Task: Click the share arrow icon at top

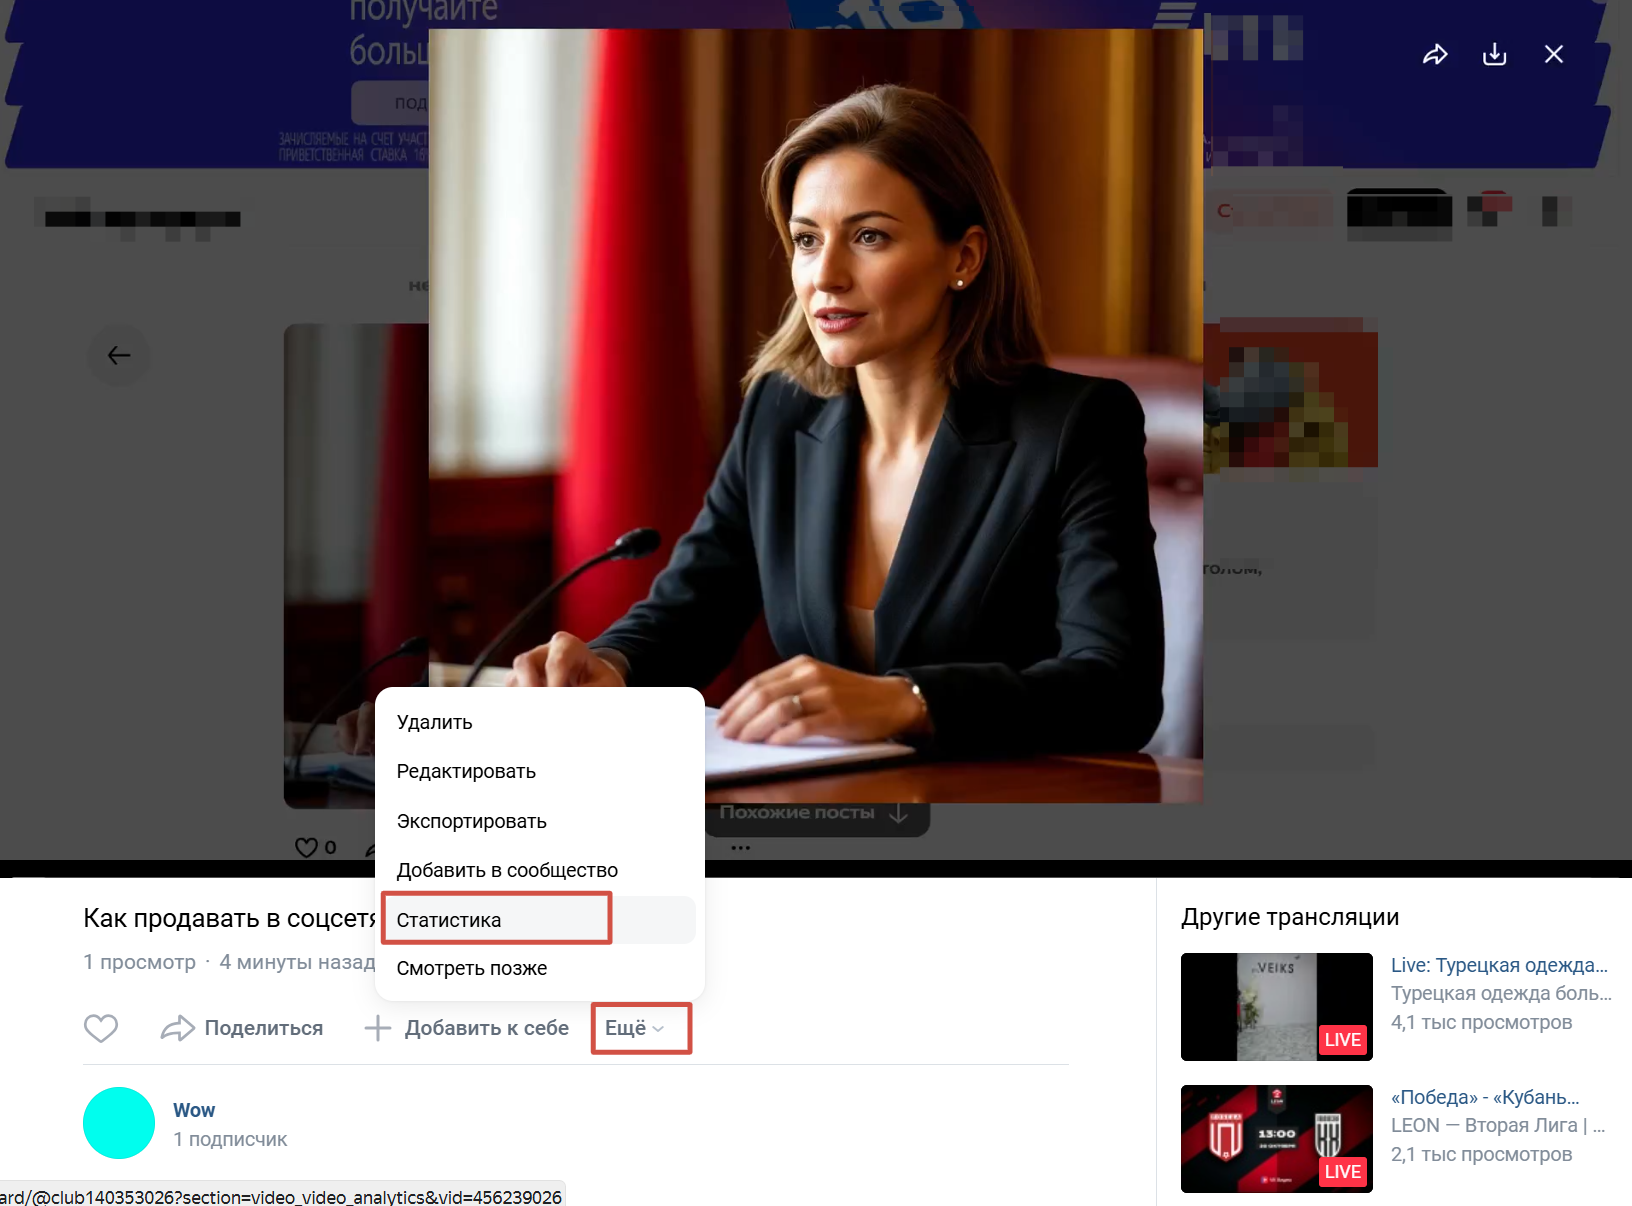Action: pos(1436,54)
